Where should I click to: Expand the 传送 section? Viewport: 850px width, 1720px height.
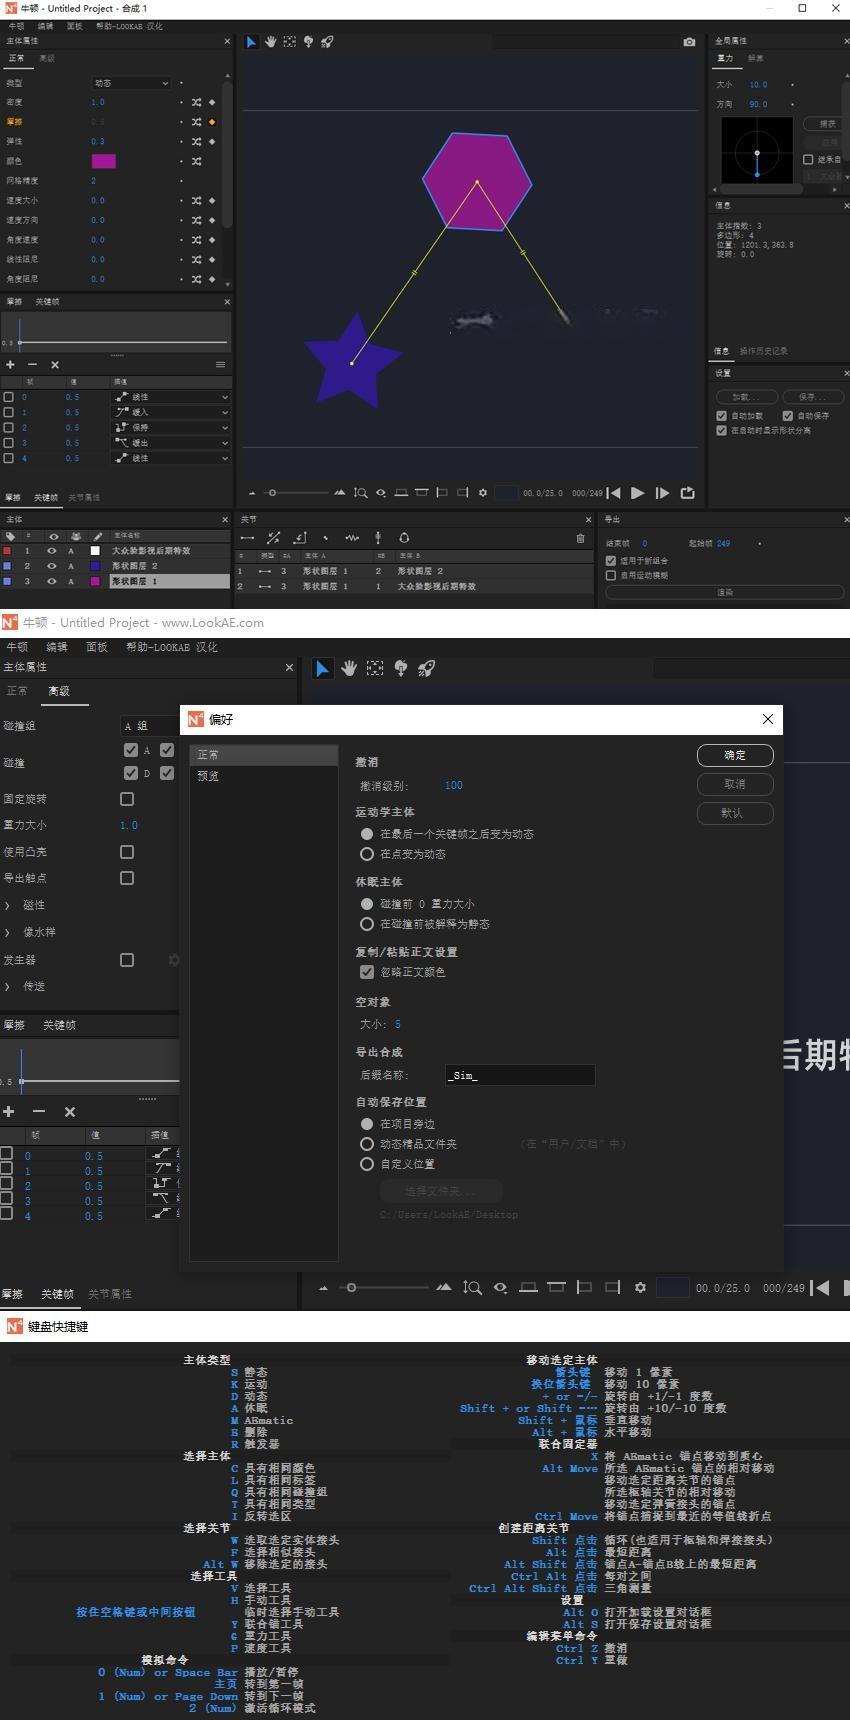pyautogui.click(x=8, y=986)
